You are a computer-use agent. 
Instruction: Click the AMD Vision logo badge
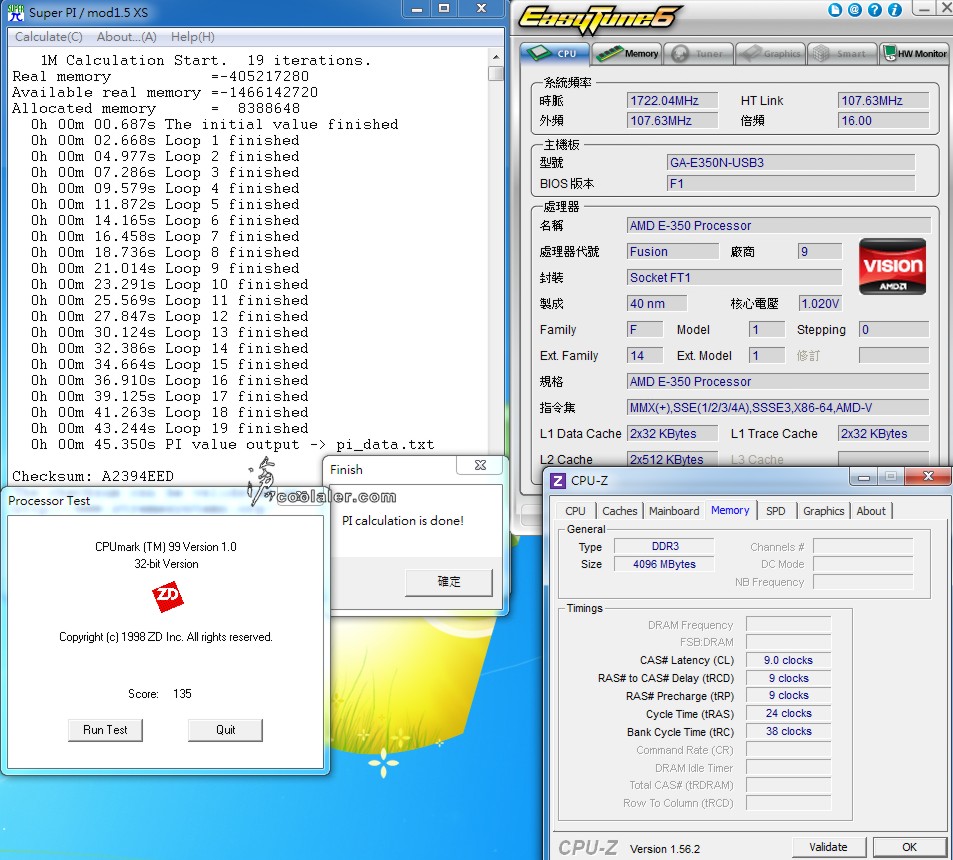(892, 267)
